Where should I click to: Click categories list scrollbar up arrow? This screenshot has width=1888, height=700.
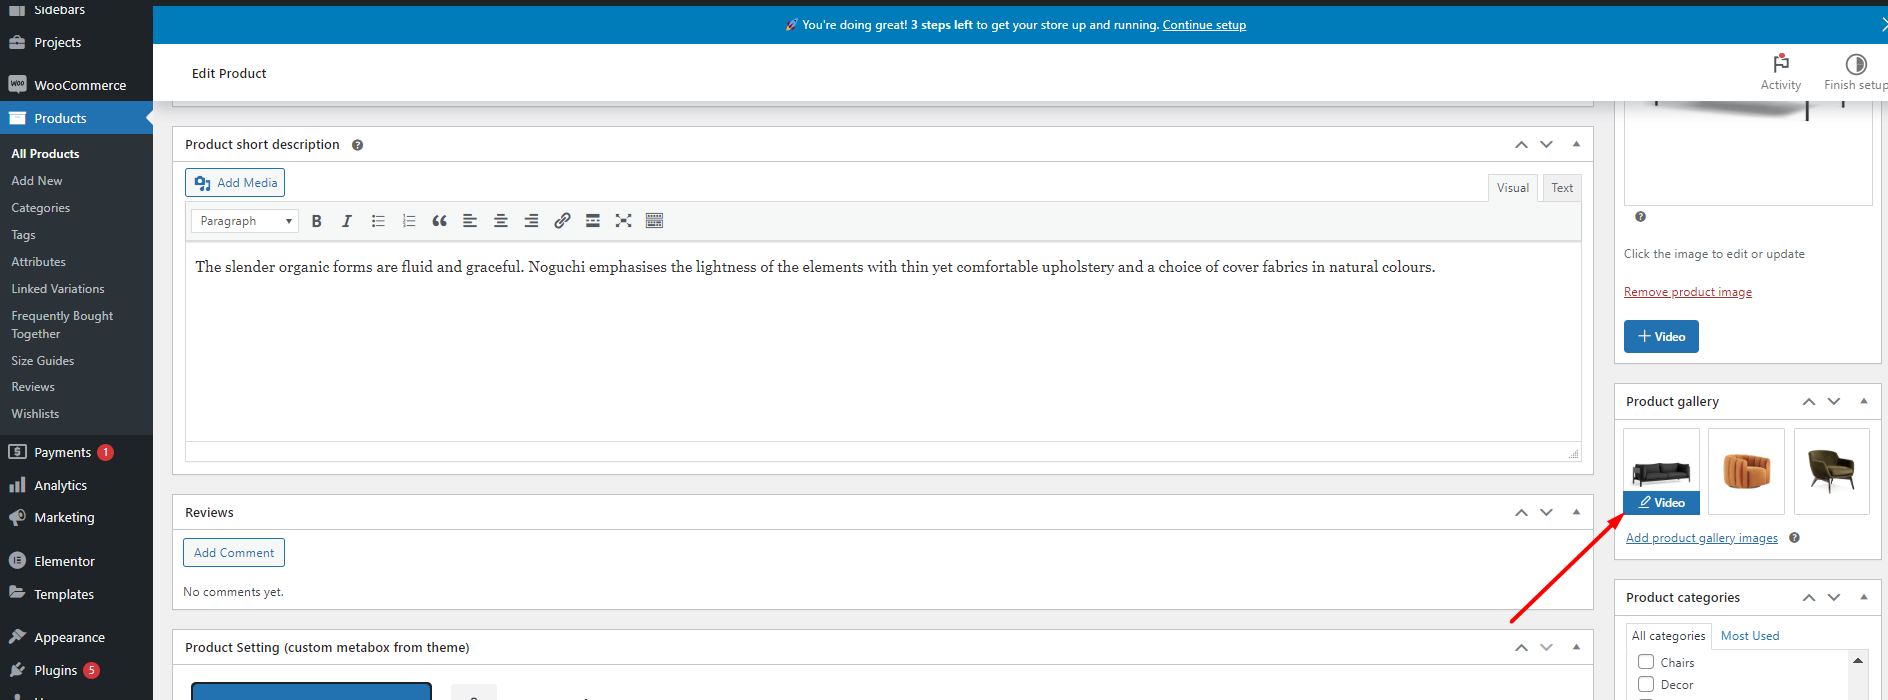[x=1858, y=660]
